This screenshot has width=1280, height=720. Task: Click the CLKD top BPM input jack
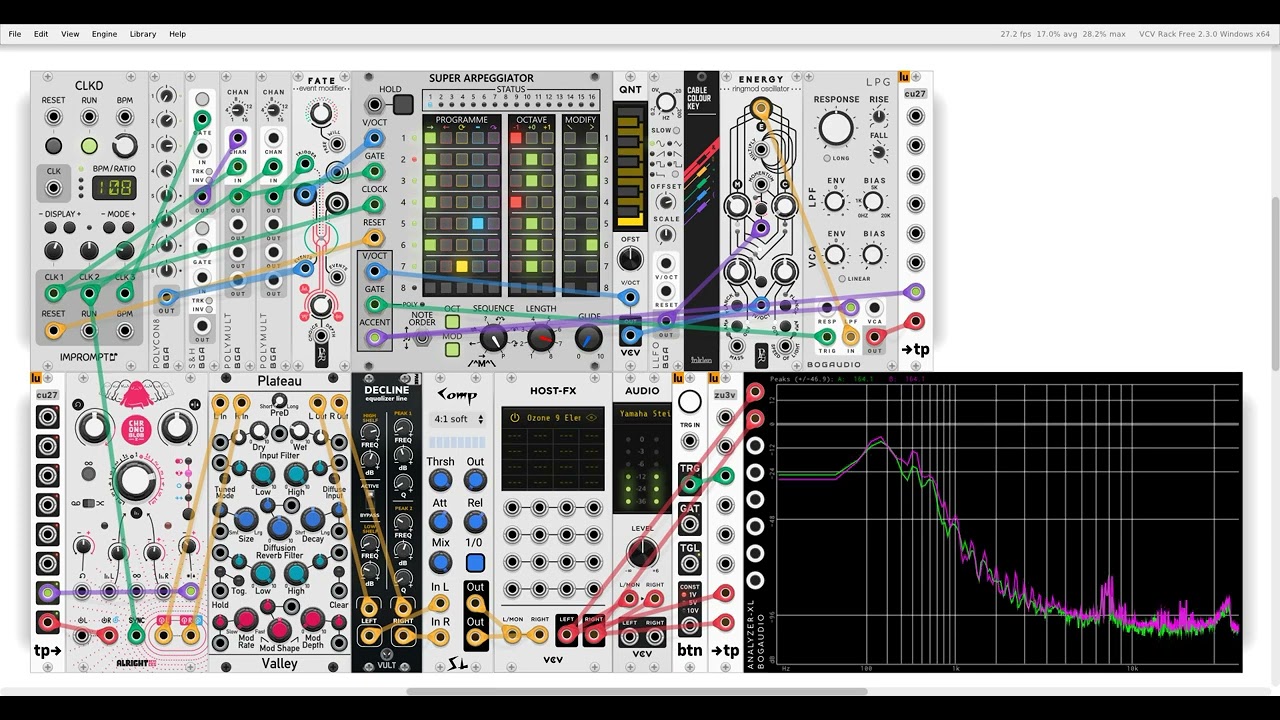125,118
